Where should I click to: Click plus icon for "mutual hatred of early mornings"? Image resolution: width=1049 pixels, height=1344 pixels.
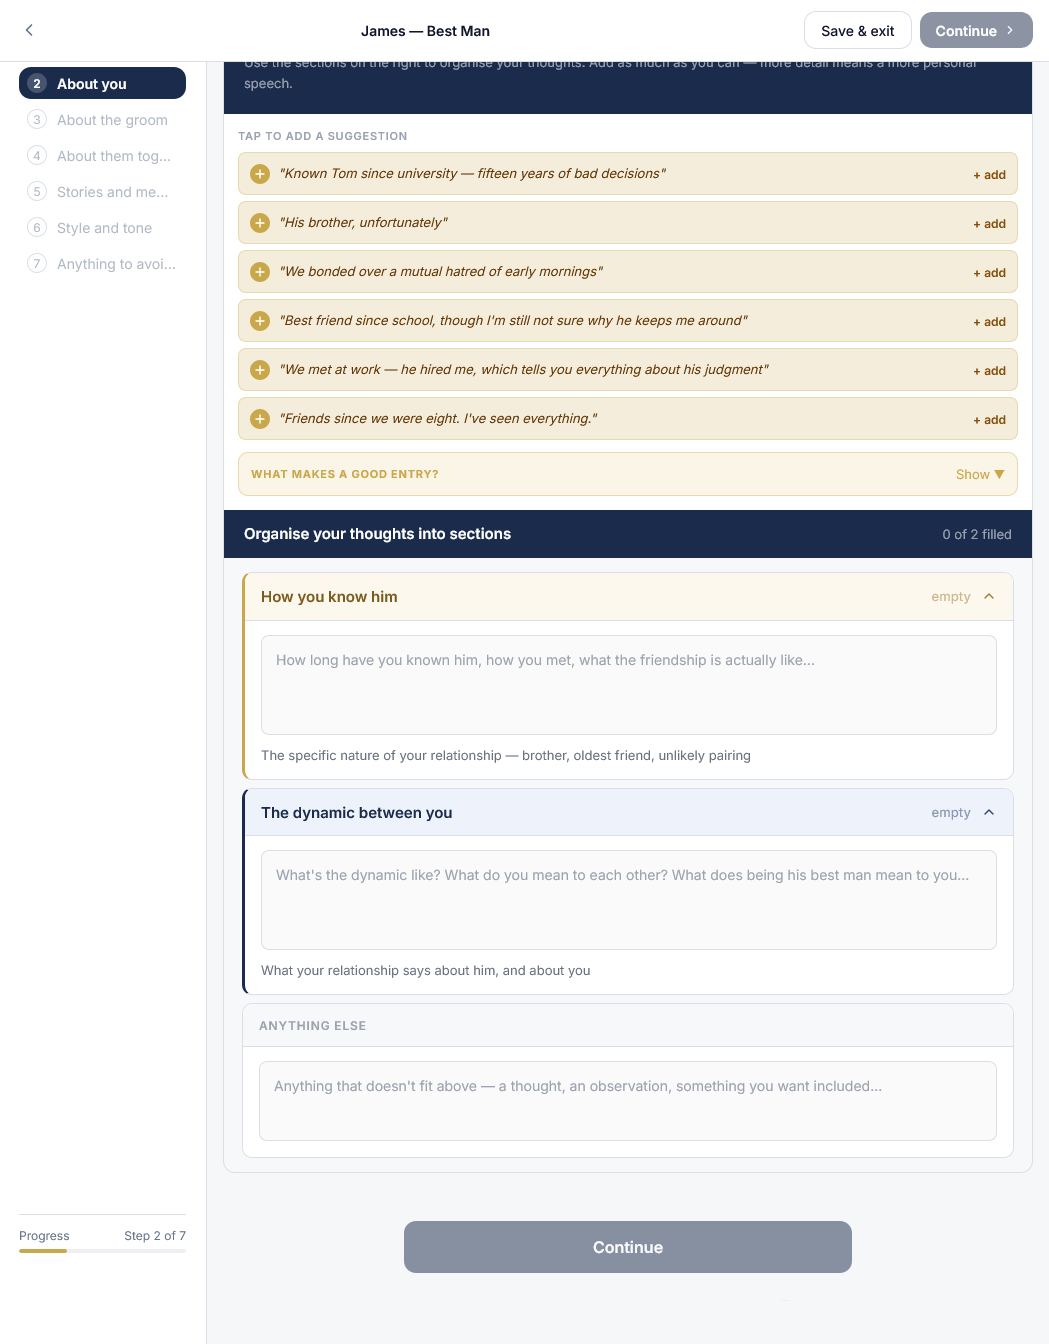[x=260, y=272]
